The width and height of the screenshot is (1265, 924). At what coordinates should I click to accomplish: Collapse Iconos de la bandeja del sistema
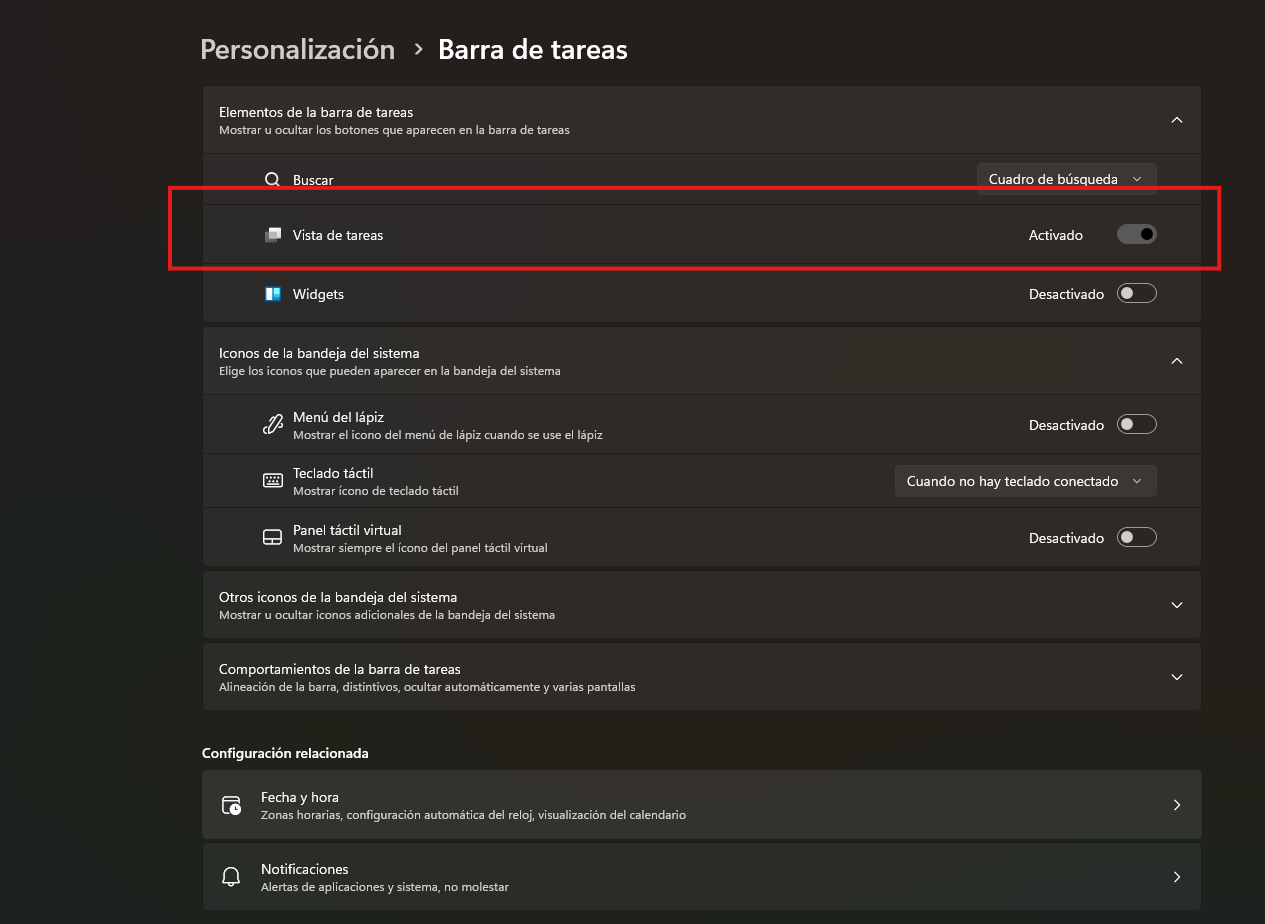1176,361
